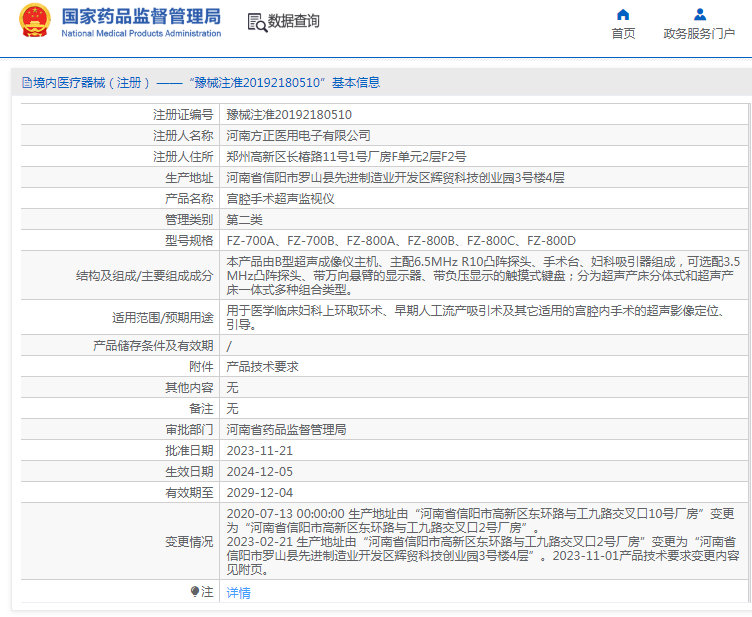Viewport: 752px width, 617px height.
Task: Click the 审批部门 label
Action: tap(189, 430)
